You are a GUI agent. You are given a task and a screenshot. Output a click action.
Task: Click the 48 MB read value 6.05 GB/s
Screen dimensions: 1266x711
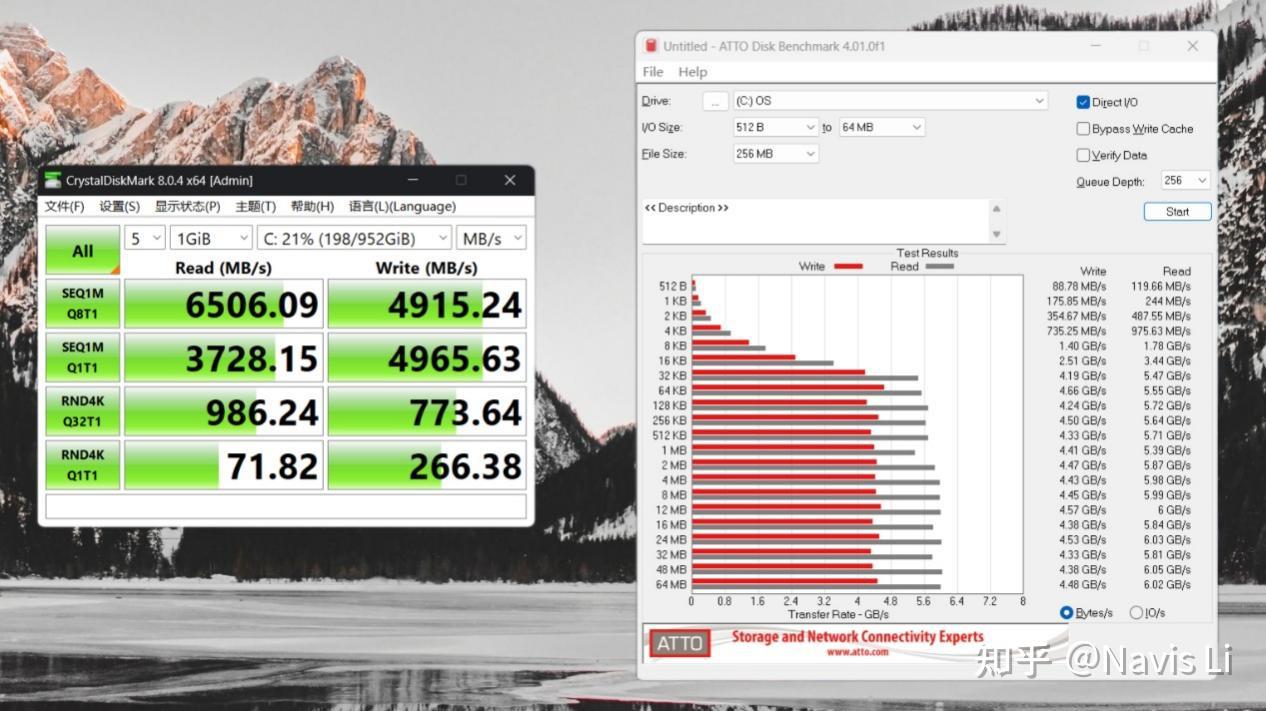[1169, 570]
